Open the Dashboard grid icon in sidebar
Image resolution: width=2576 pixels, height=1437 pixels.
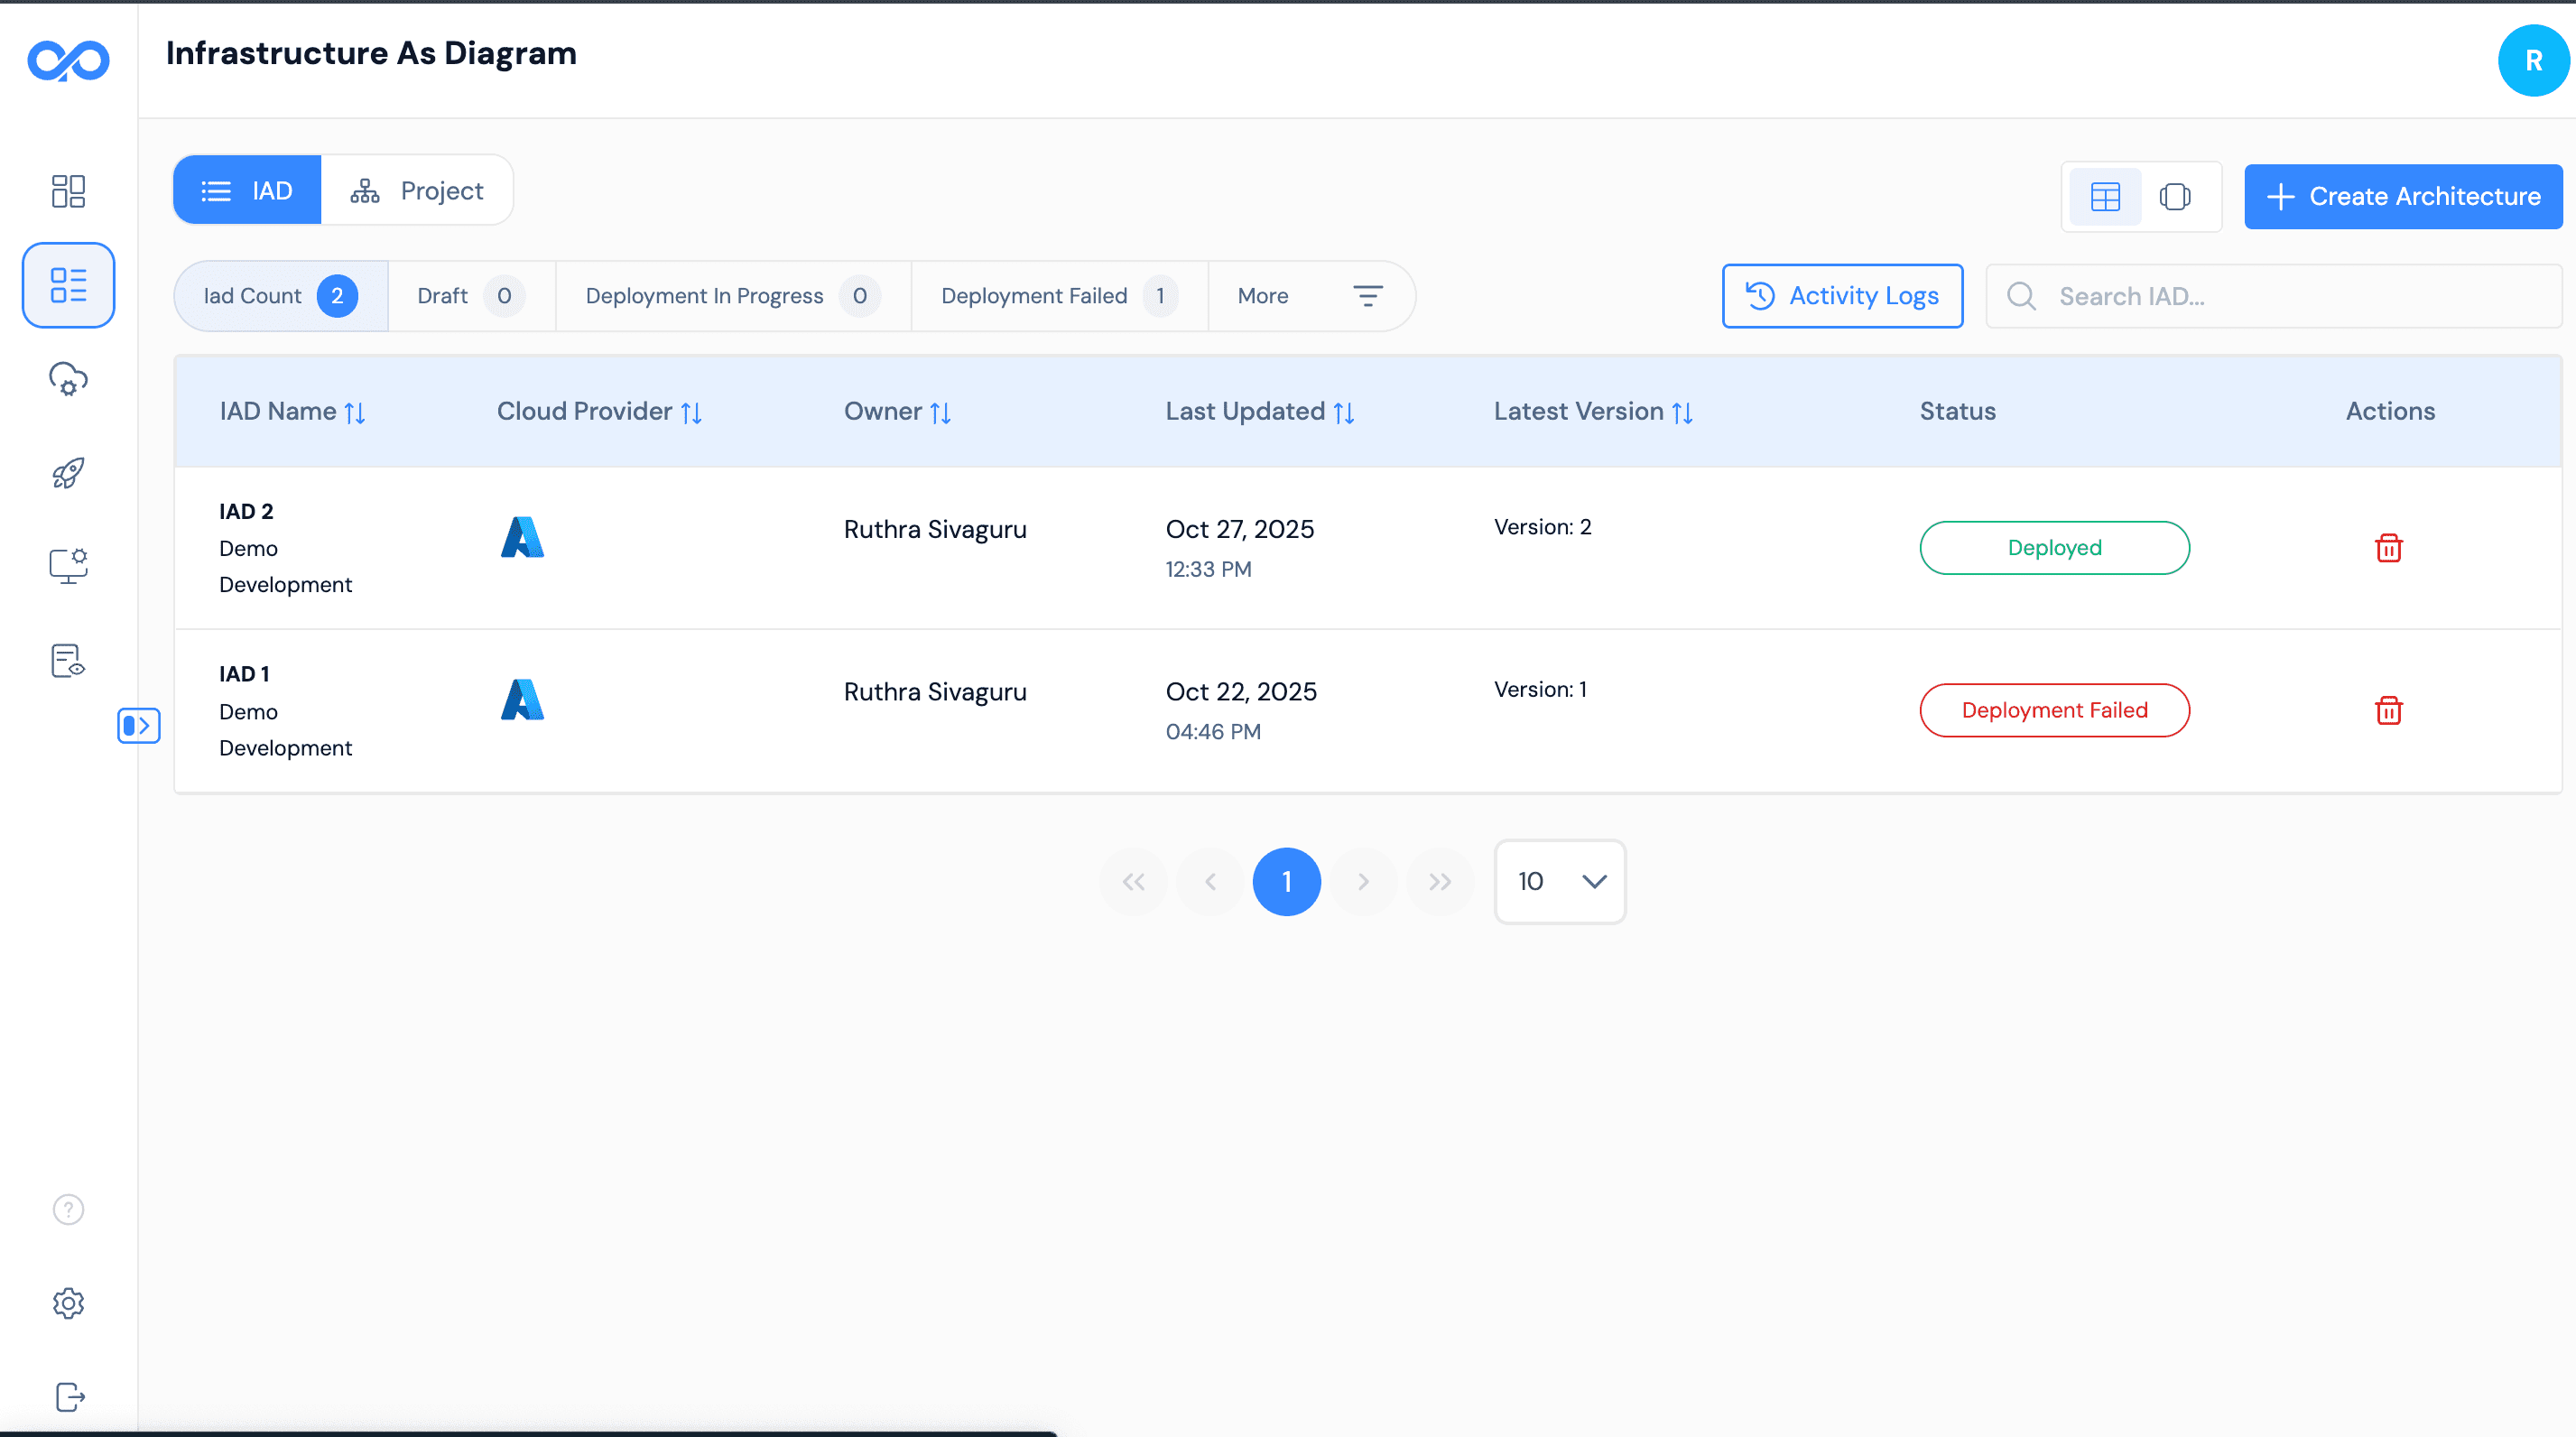(68, 191)
